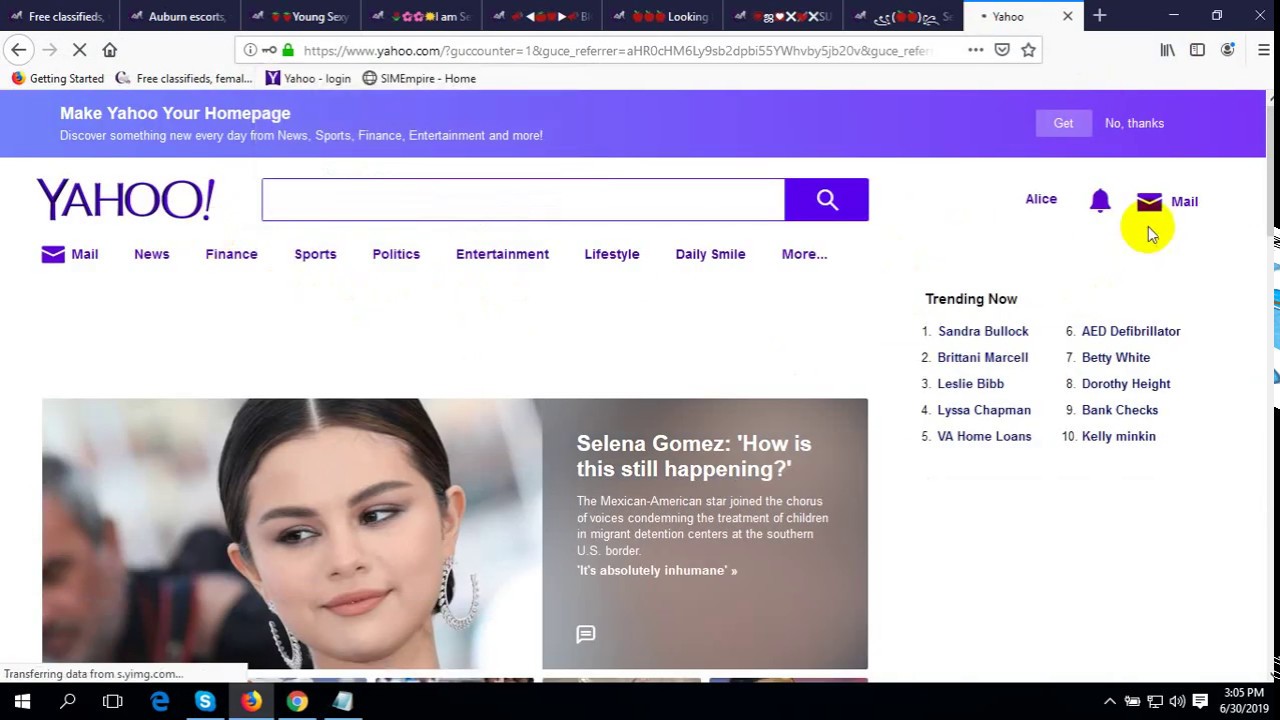
Task: Open the Alice account link
Action: click(x=1041, y=199)
